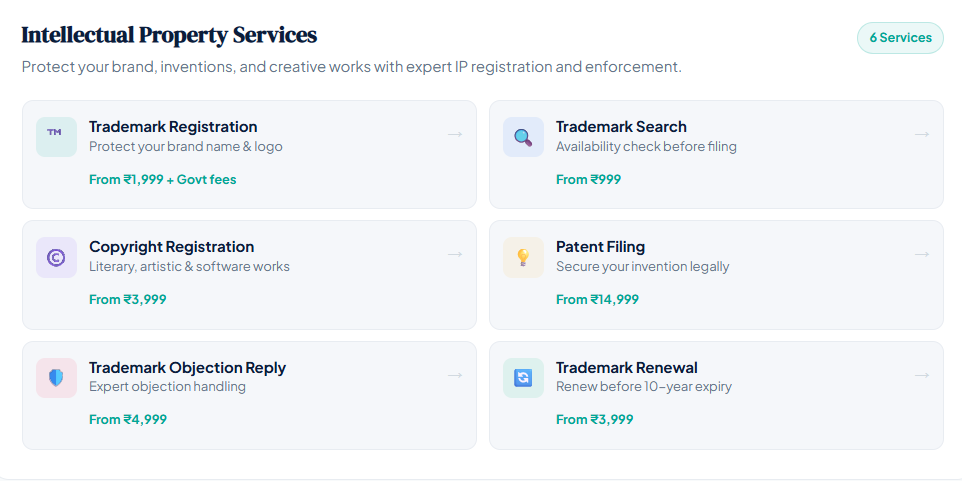Open the Patent Filing title link

[x=600, y=247]
